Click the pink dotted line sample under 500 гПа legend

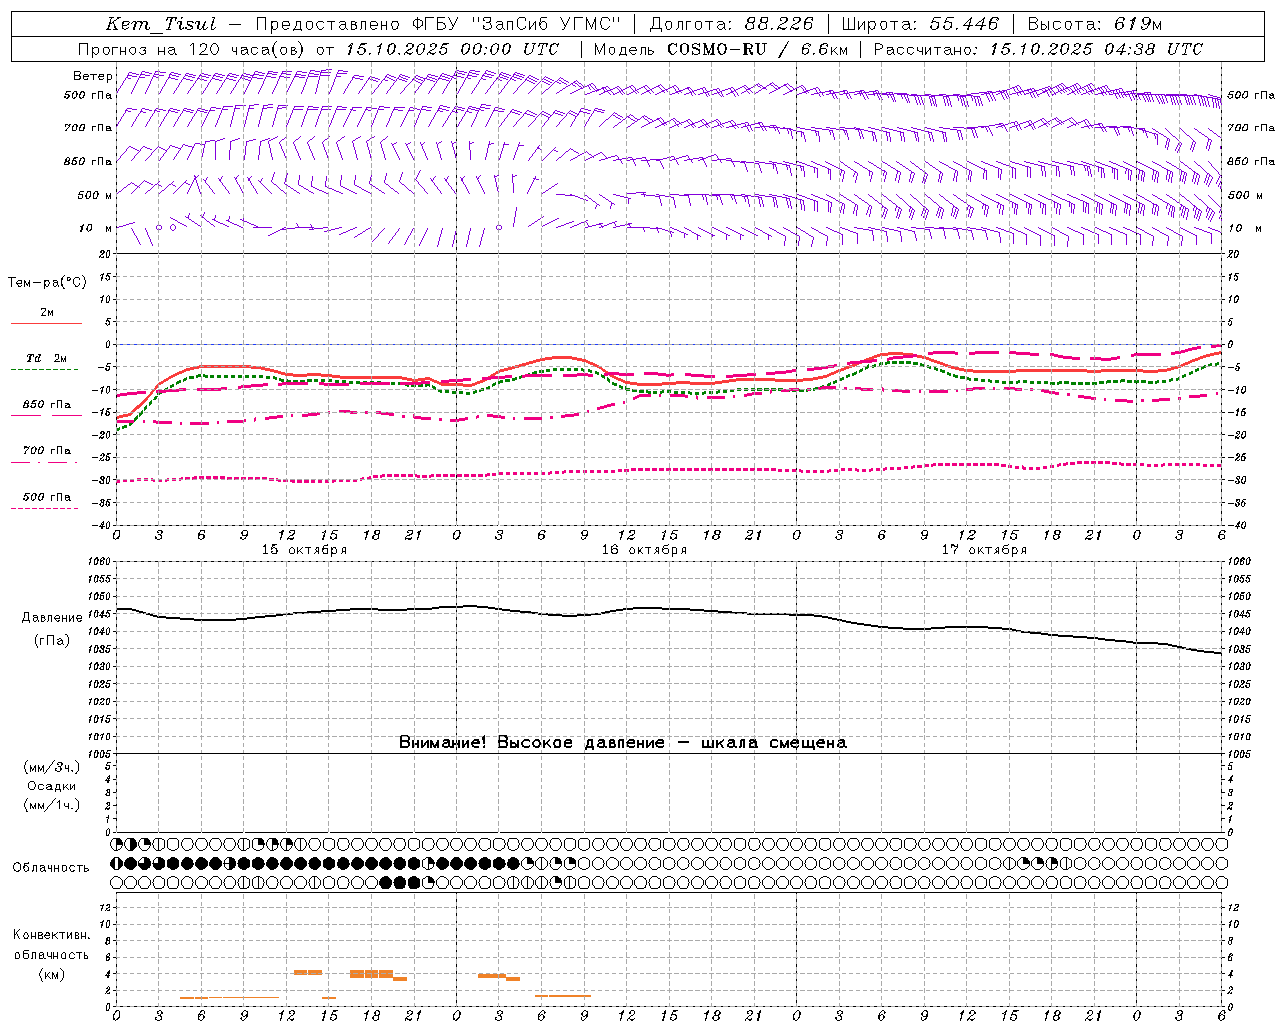(x=44, y=508)
